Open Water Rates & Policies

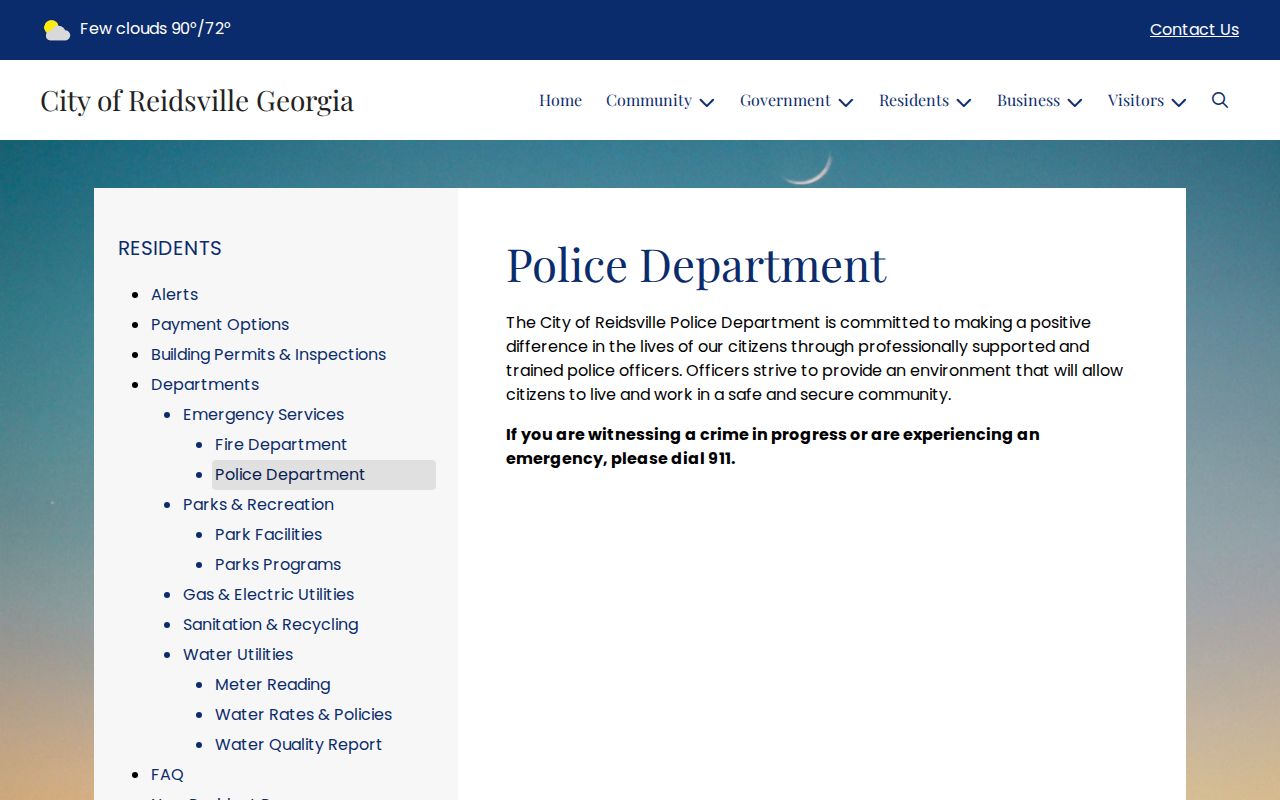[x=304, y=714]
